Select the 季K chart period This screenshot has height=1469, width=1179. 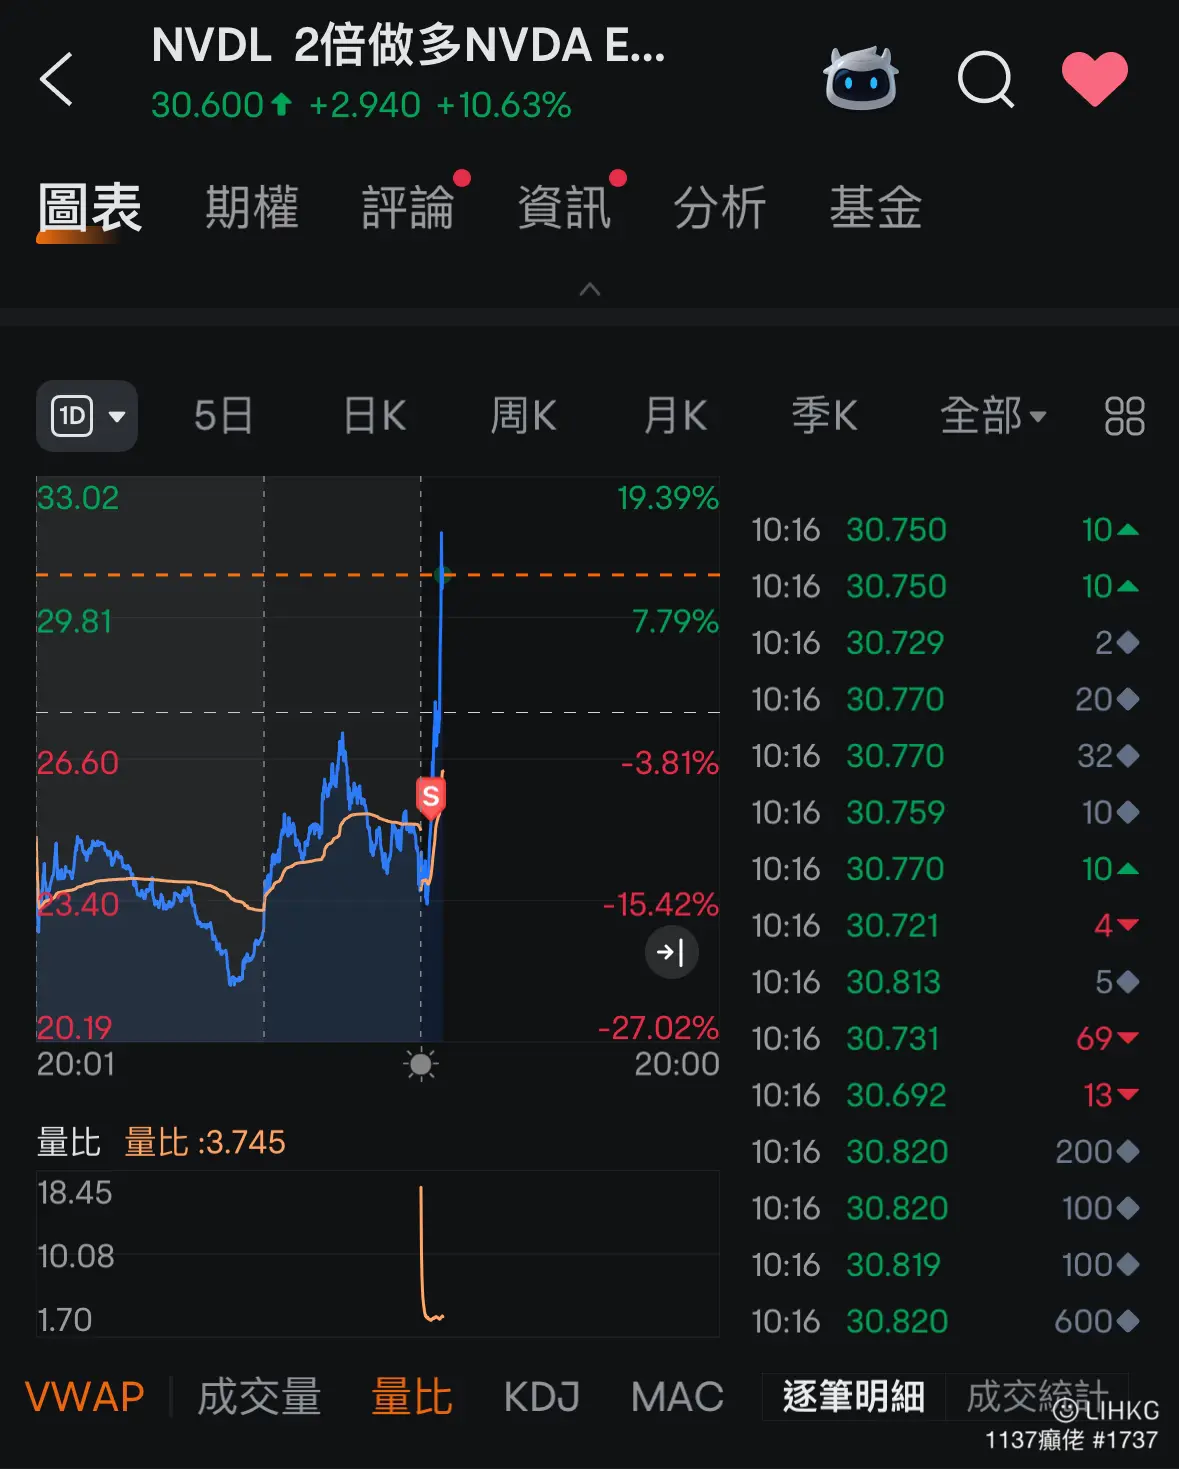pyautogui.click(x=825, y=416)
